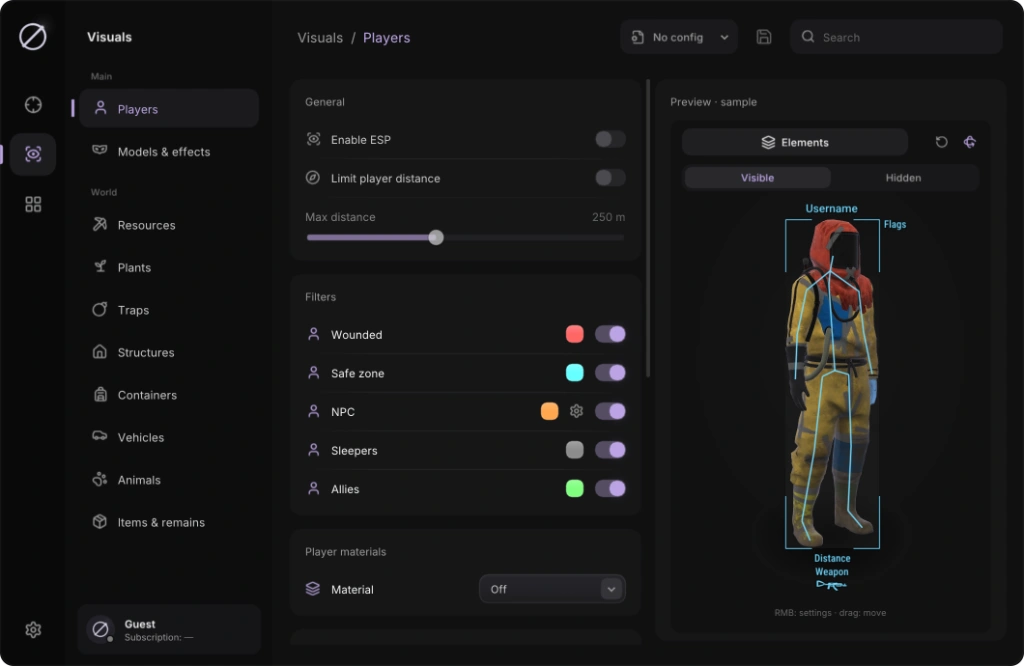Pick the Safe zone cyan color swatch
Screen dimensions: 1024x666
click(x=575, y=373)
